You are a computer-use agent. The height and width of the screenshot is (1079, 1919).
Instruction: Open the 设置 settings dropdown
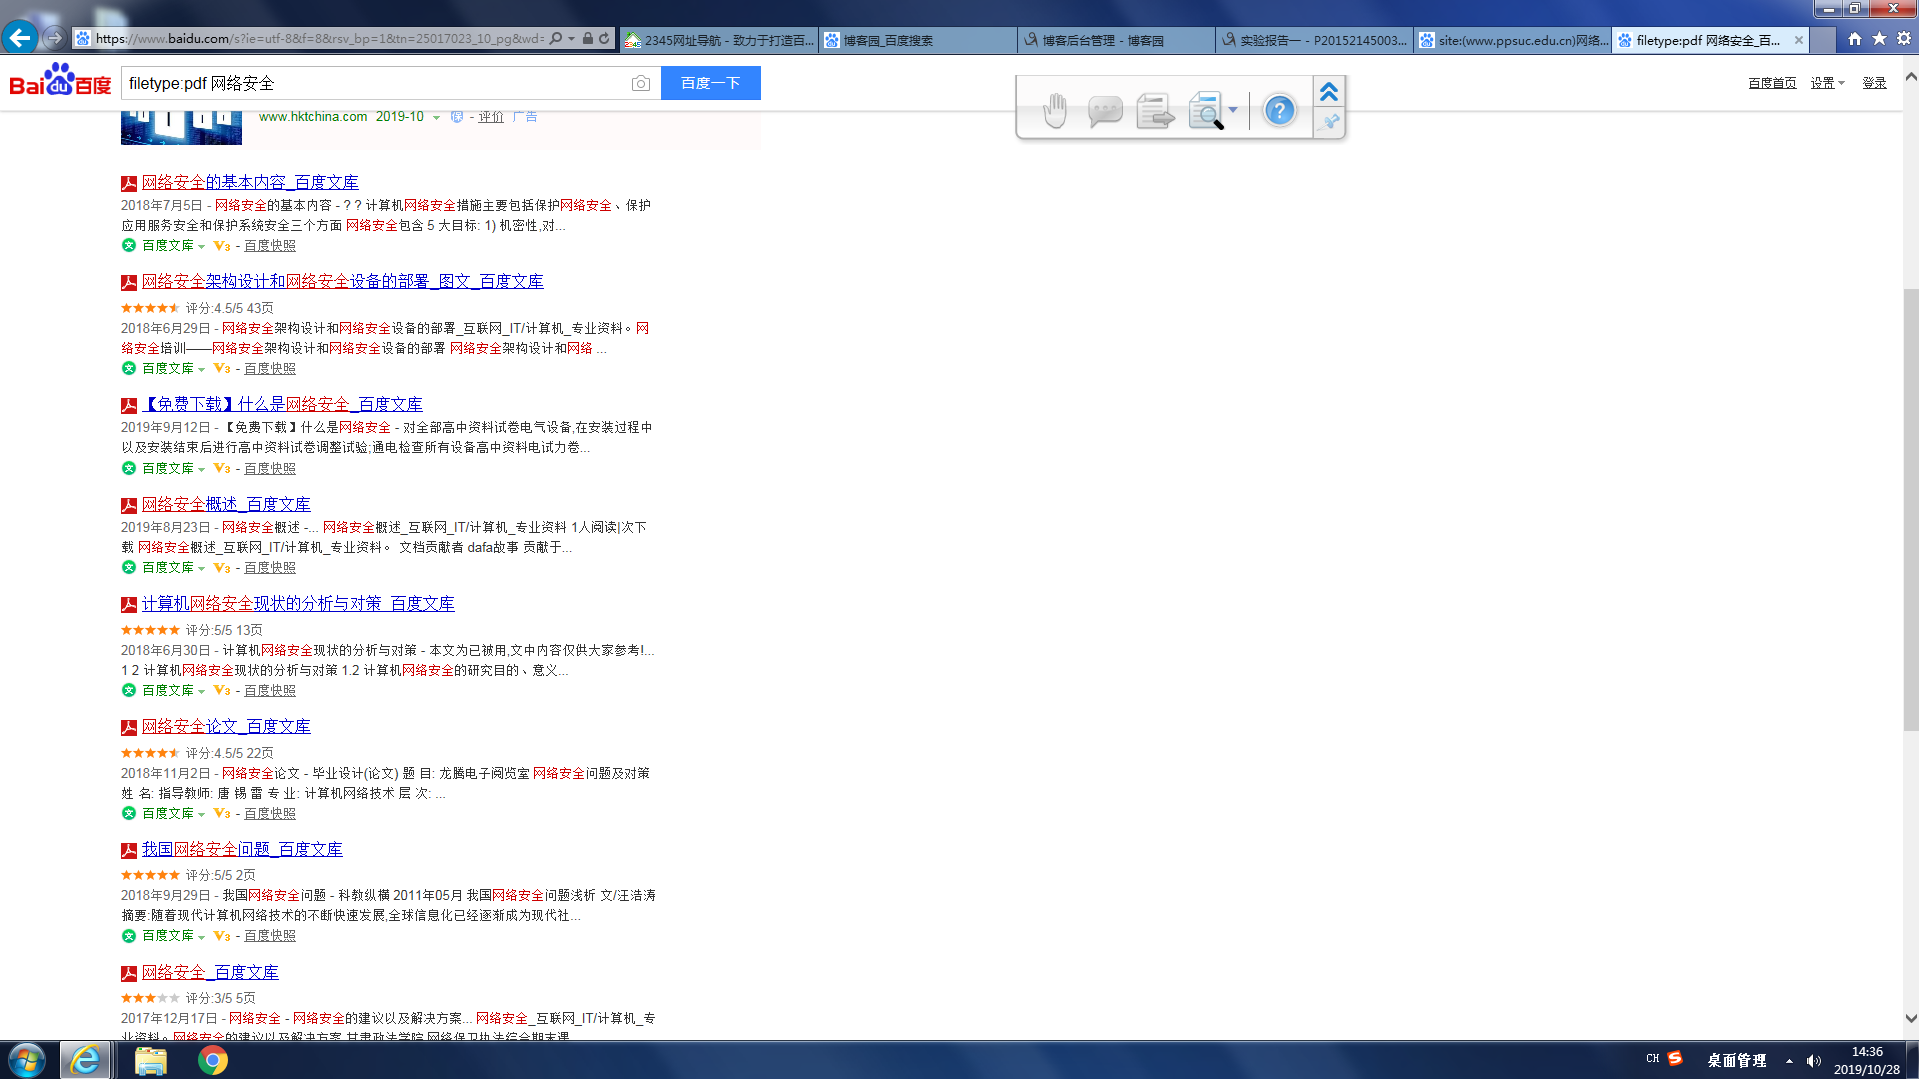(x=1827, y=83)
